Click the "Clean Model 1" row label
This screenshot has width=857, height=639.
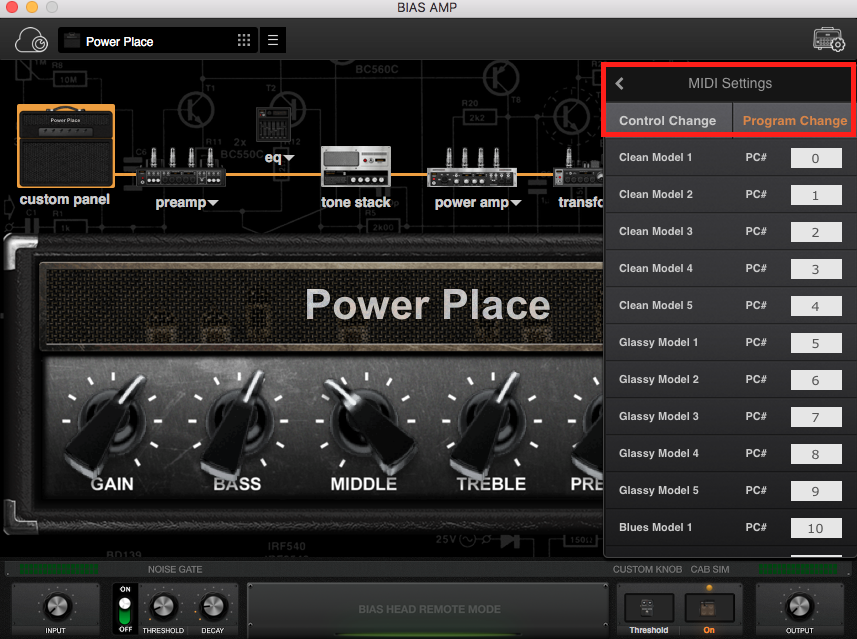pyautogui.click(x=655, y=157)
